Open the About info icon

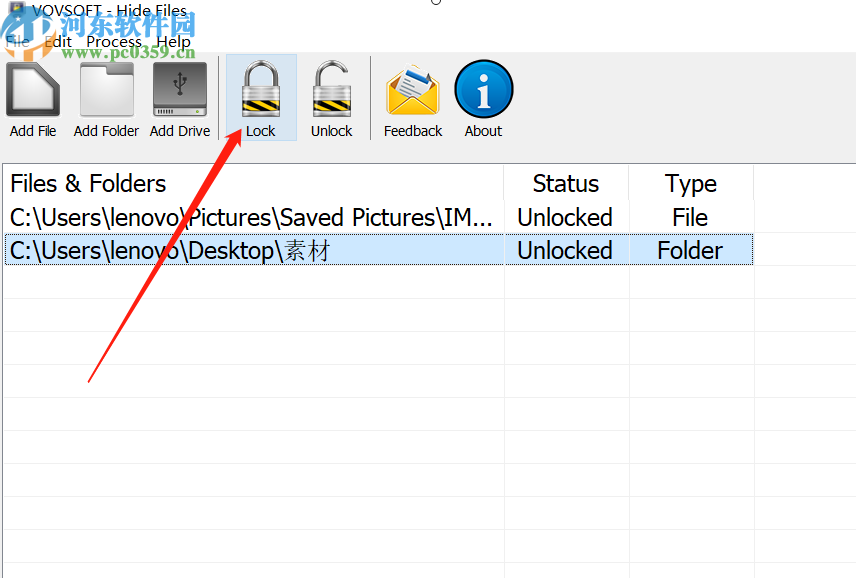483,90
